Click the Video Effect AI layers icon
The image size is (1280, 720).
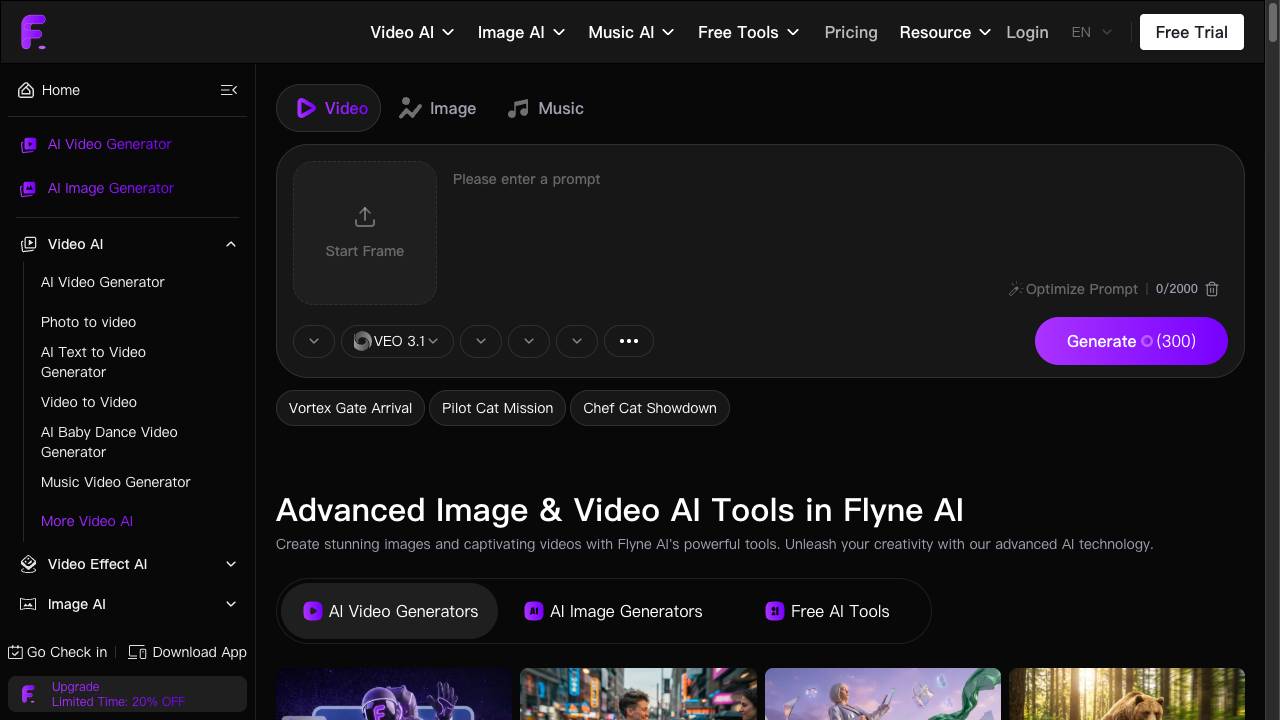tap(29, 564)
